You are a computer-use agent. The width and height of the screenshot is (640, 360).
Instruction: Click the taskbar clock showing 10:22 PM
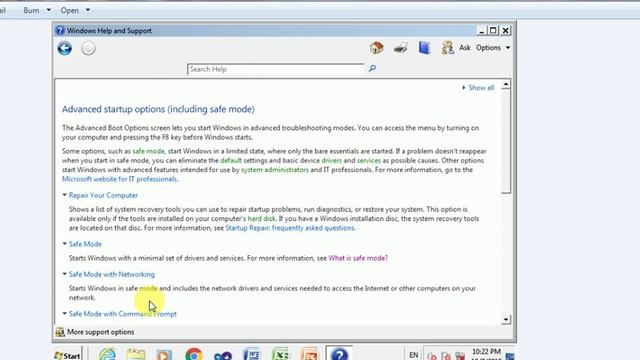click(x=487, y=353)
